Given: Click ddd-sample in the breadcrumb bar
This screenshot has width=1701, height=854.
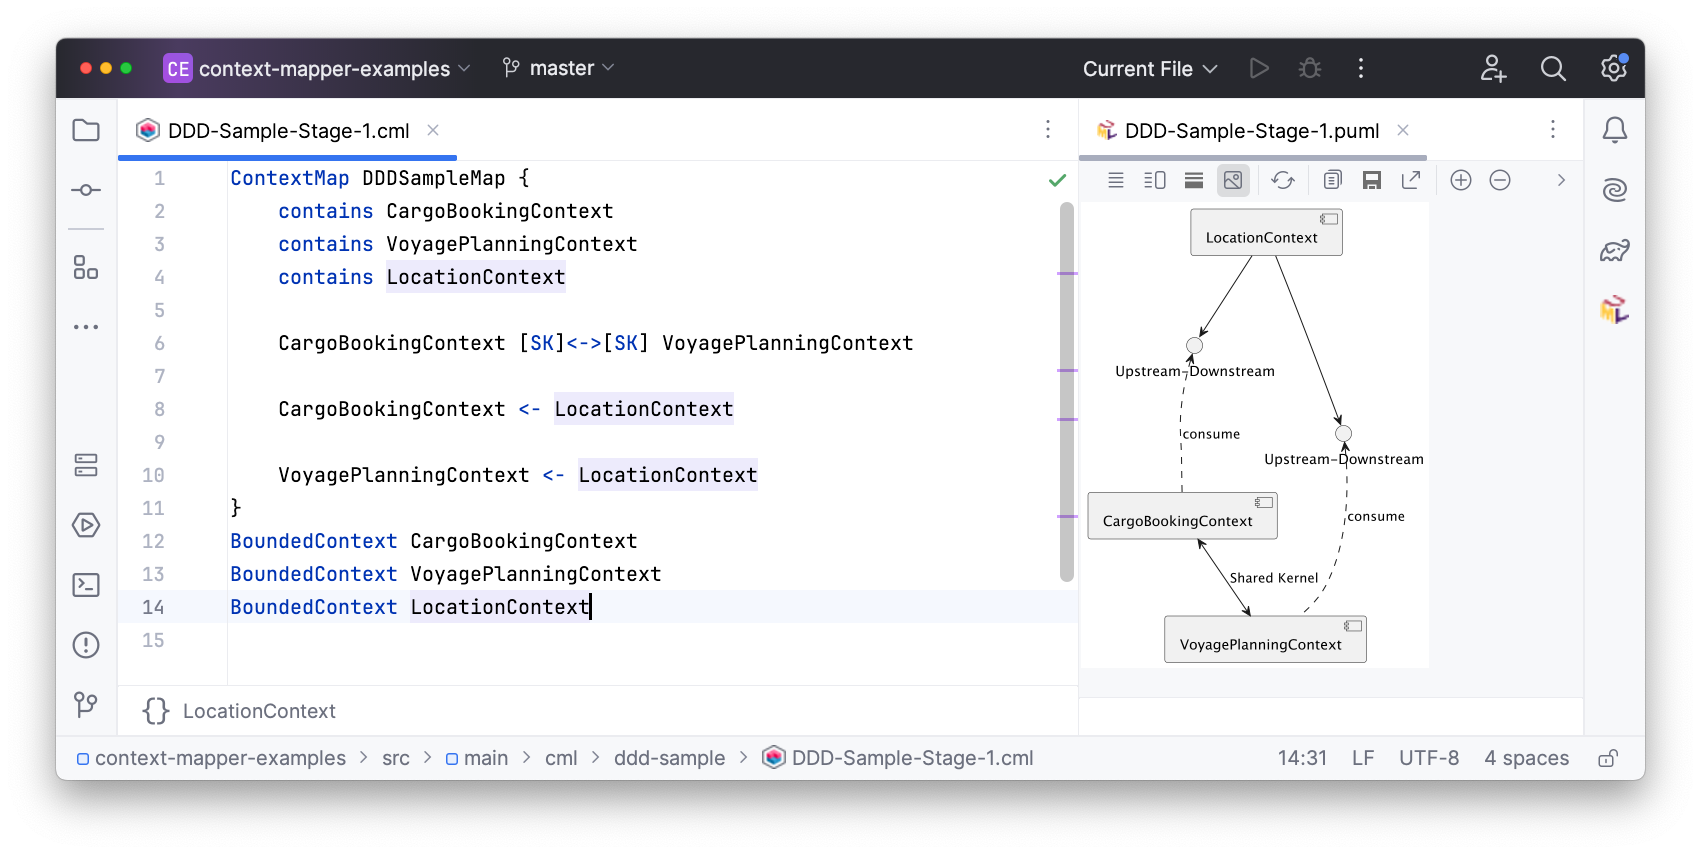Looking at the screenshot, I should (669, 758).
